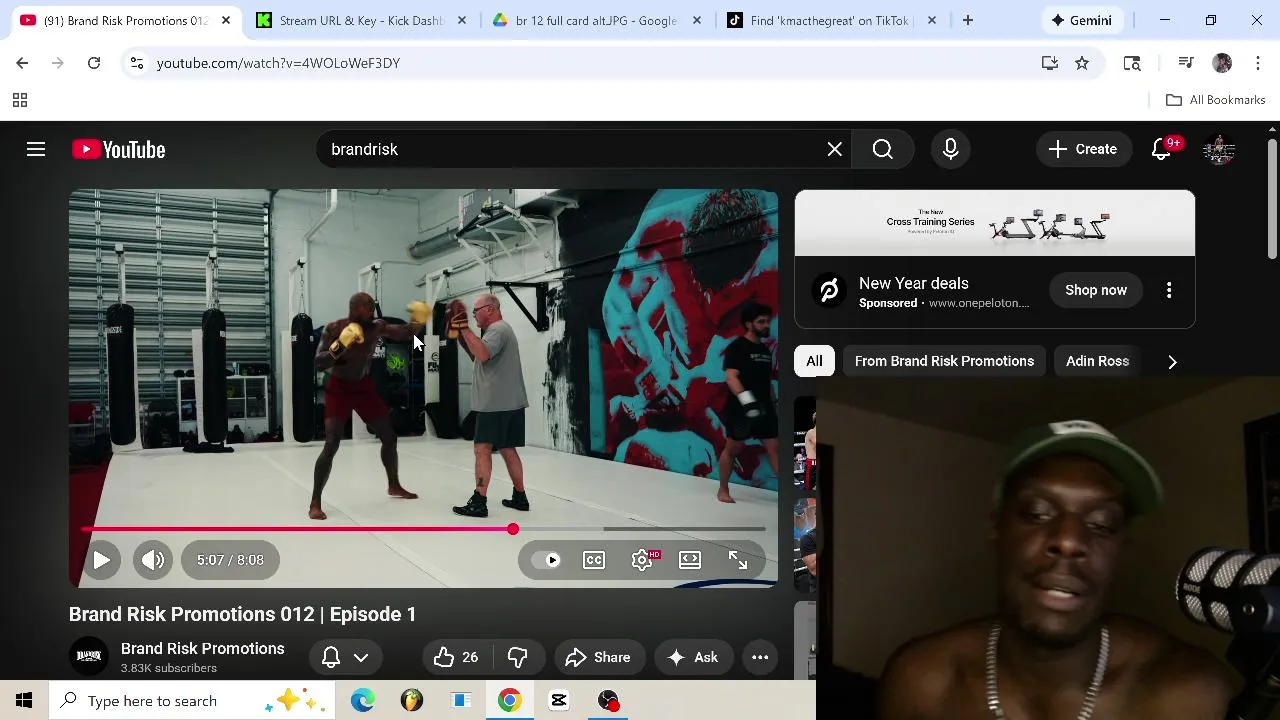This screenshot has width=1280, height=720.
Task: Open Brand Risk Promotions channel avatar
Action: point(89,657)
